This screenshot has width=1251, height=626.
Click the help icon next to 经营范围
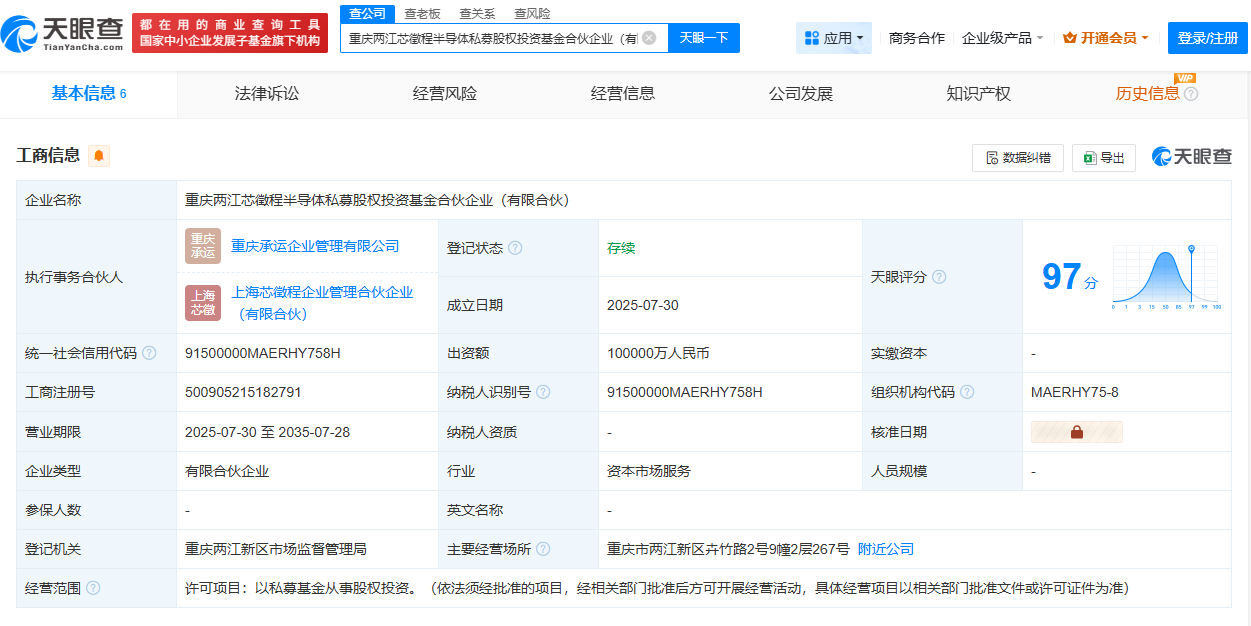(x=93, y=588)
